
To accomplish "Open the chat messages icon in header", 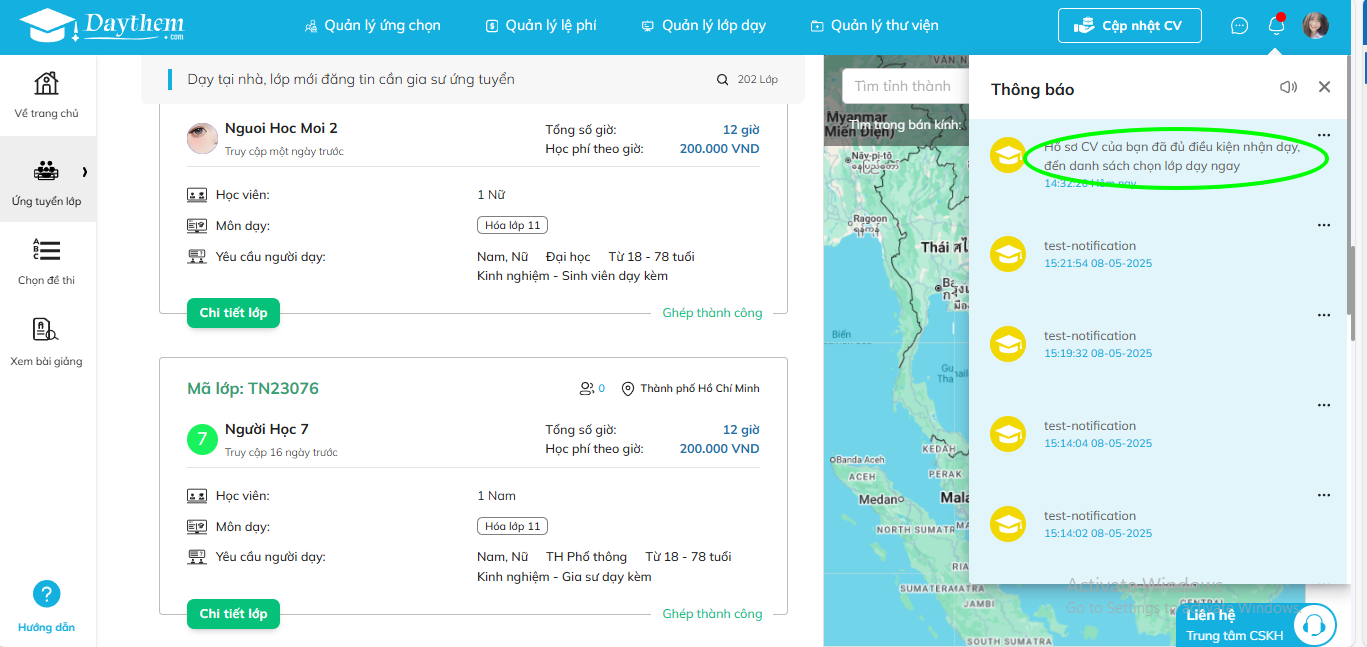I will pos(1239,26).
